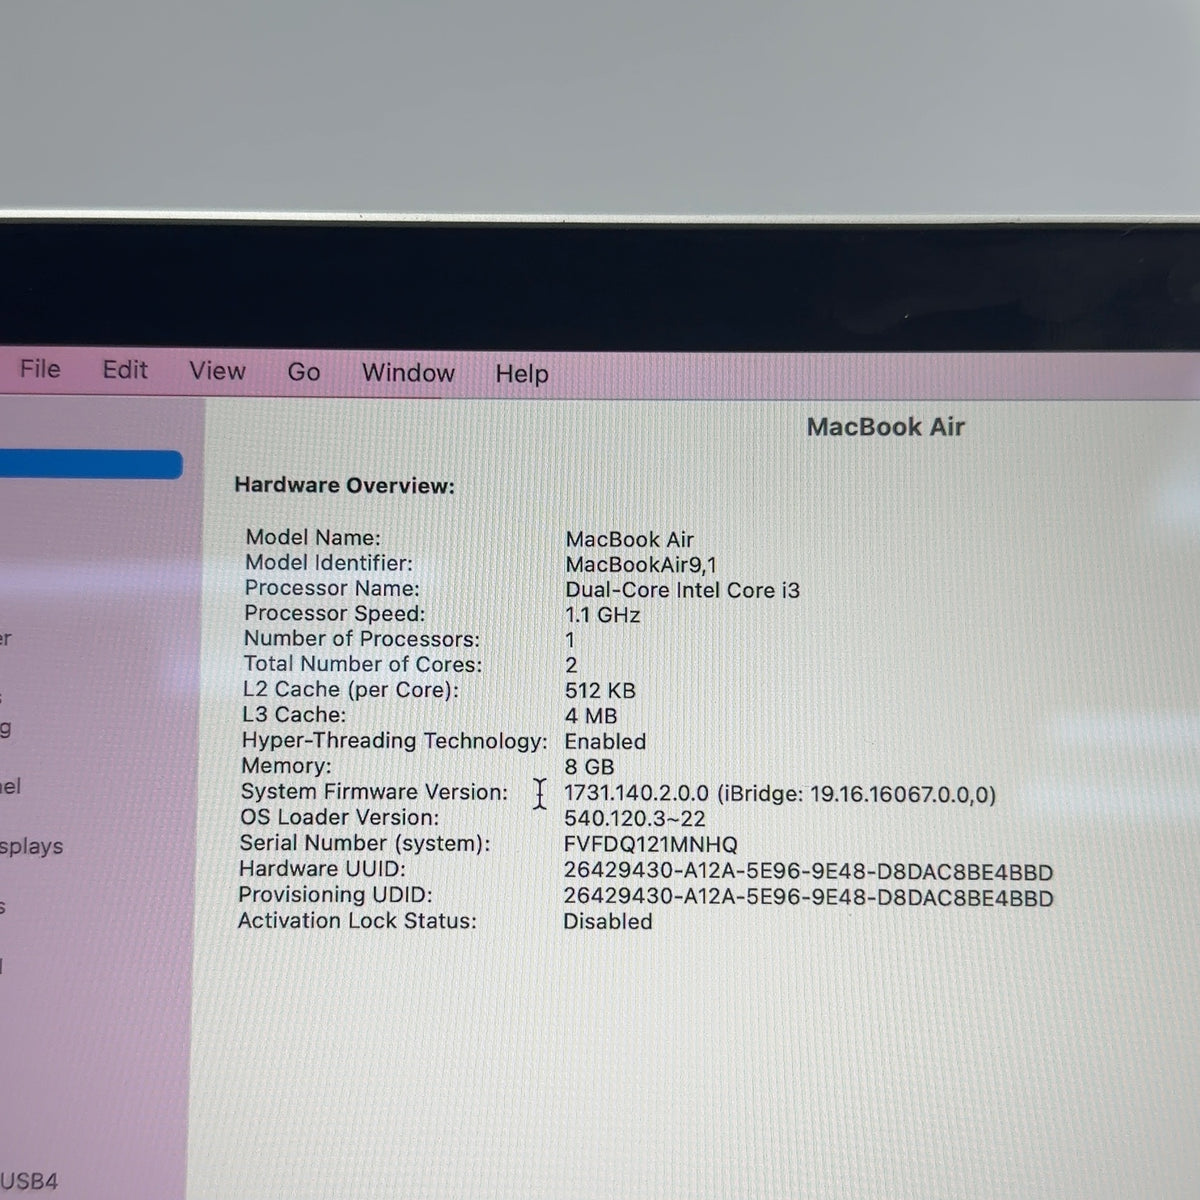This screenshot has height=1200, width=1200.
Task: Select the sidebar entry ending in 'splays'
Action: pyautogui.click(x=31, y=846)
